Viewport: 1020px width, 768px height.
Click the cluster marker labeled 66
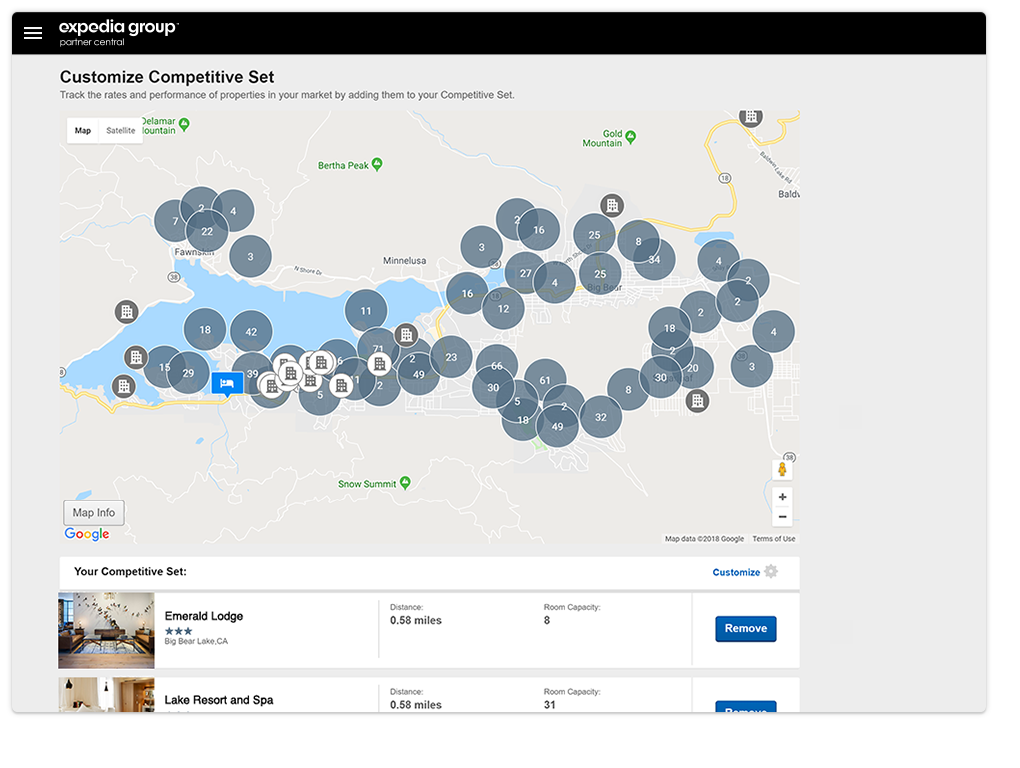click(x=496, y=365)
